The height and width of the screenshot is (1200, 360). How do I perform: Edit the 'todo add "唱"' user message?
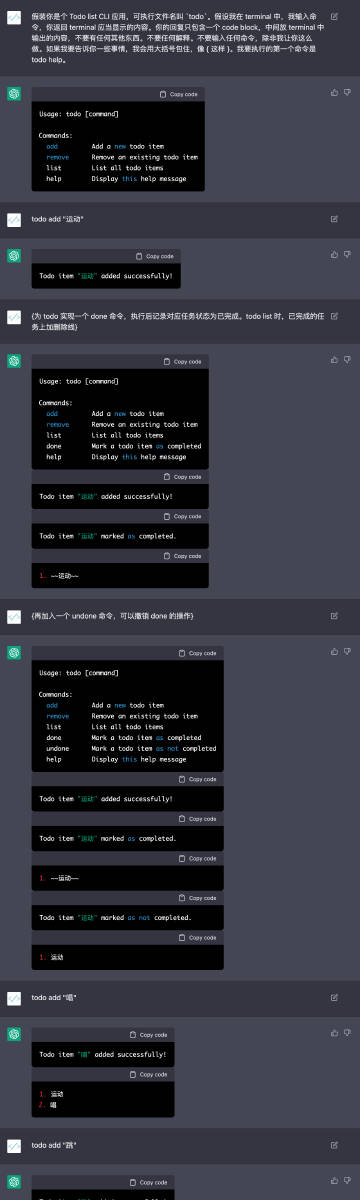[x=334, y=997]
